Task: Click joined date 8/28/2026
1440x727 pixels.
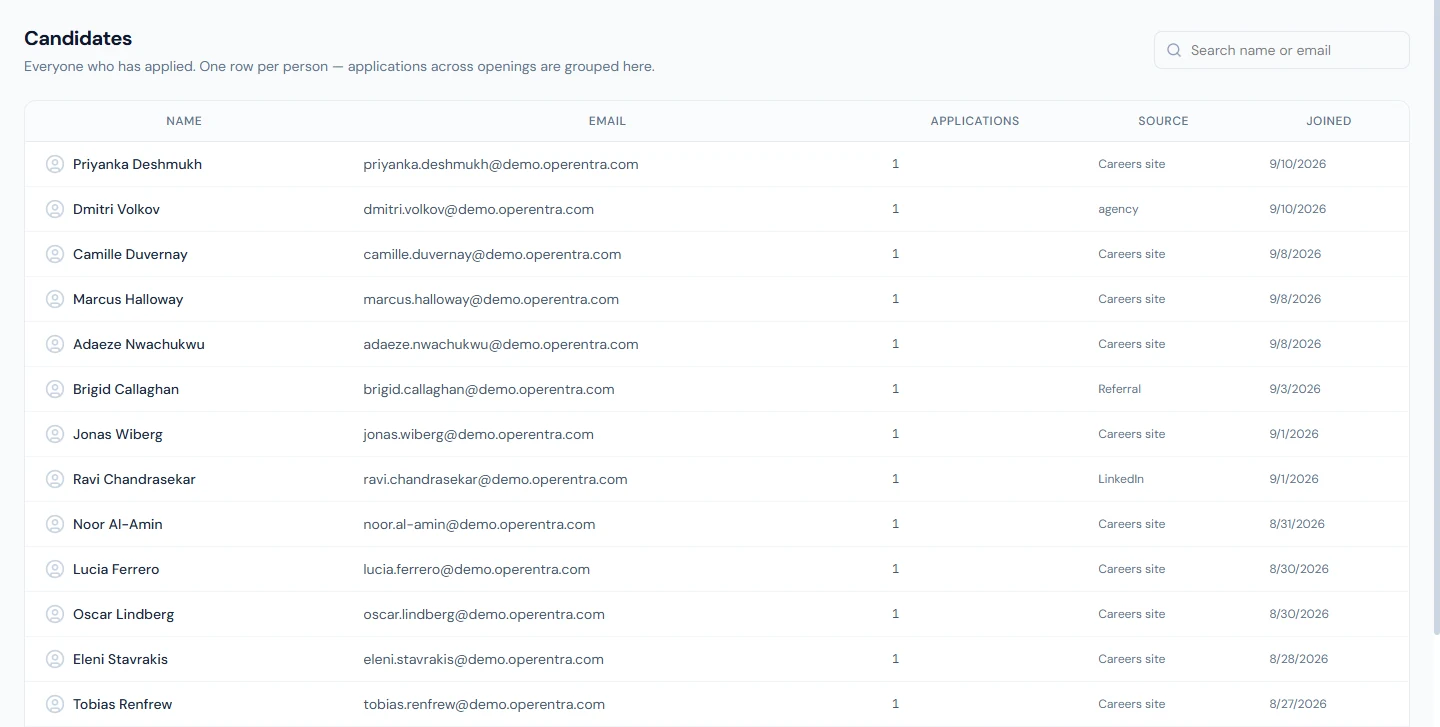Action: [1299, 659]
